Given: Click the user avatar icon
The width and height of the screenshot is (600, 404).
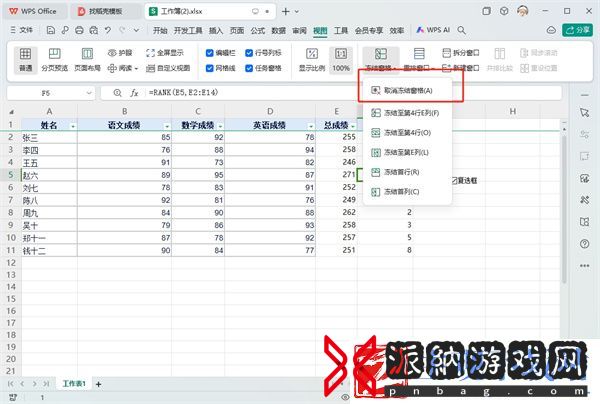Looking at the screenshot, I should (522, 11).
